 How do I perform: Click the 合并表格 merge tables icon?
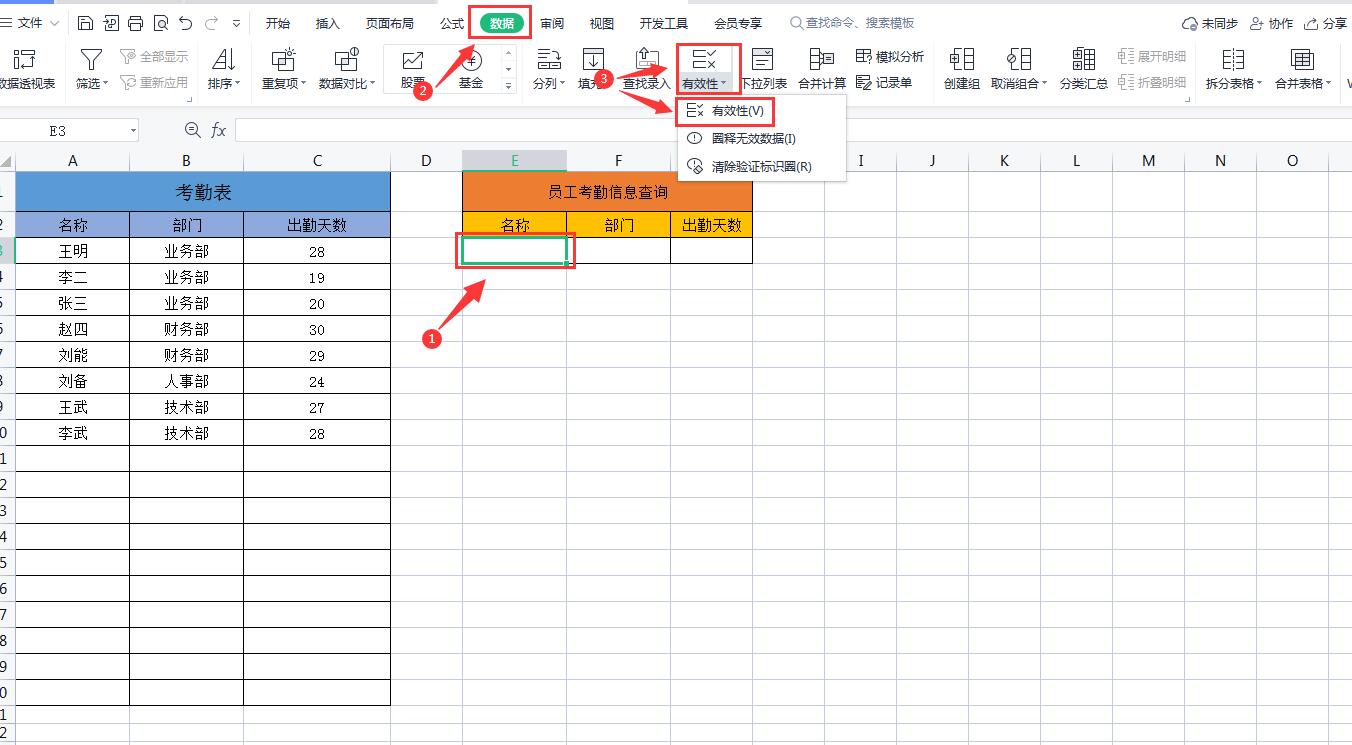click(1302, 60)
